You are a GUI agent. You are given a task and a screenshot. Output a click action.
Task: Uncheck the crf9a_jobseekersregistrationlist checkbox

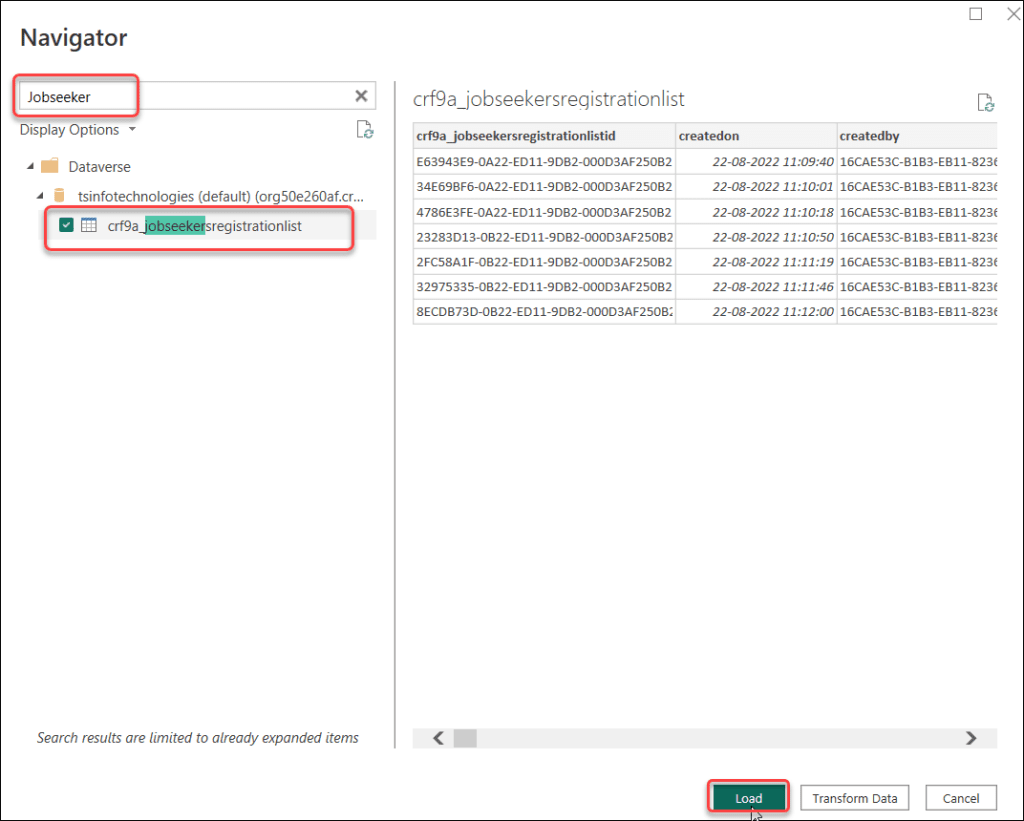click(x=66, y=225)
